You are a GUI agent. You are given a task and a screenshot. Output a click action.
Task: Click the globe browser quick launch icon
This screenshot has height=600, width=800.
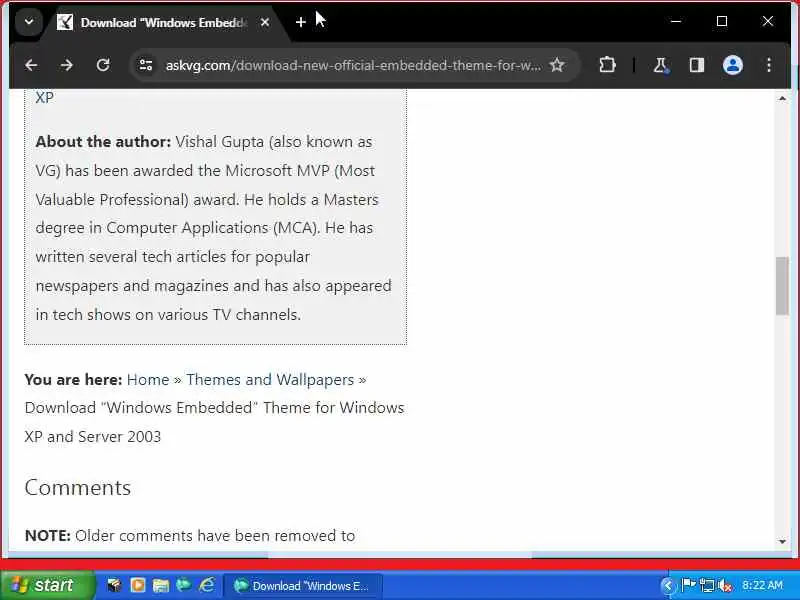click(184, 585)
